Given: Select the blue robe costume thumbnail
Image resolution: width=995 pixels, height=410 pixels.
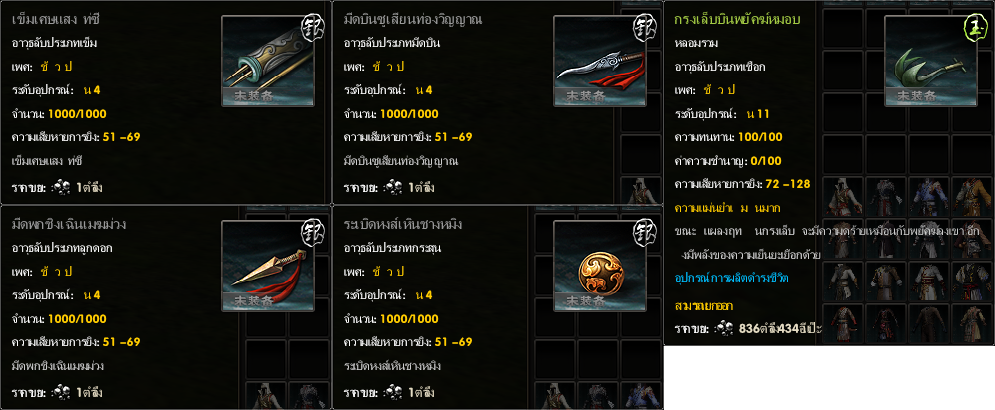Looking at the screenshot, I should (x=928, y=197).
